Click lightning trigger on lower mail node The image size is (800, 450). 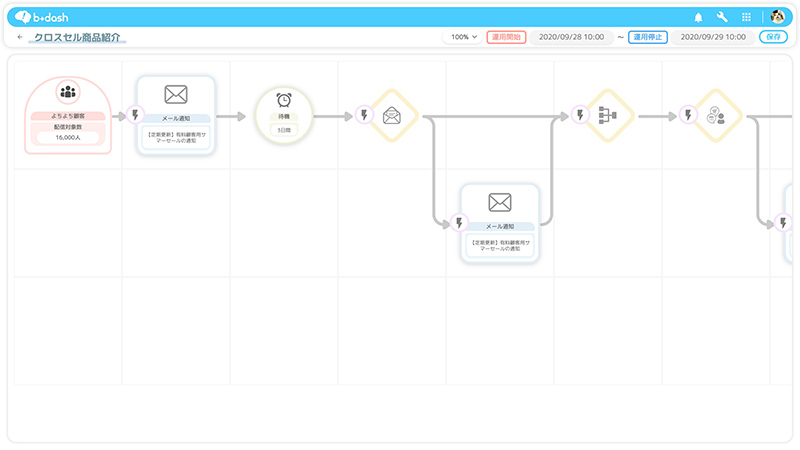pos(460,223)
